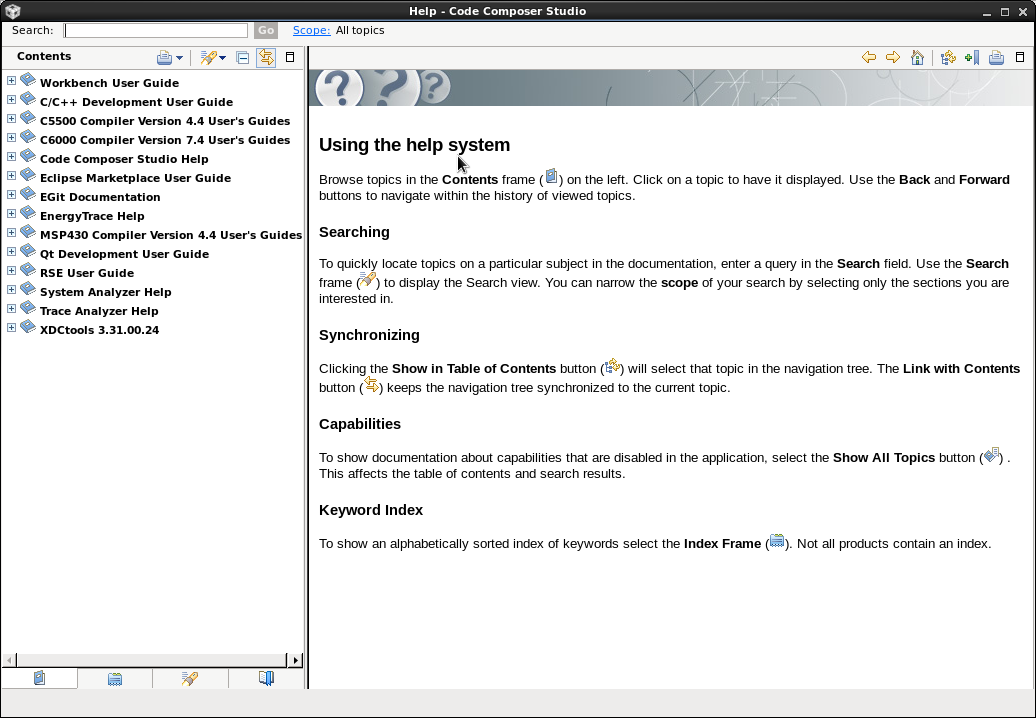
Task: Open the Scope link
Action: point(311,30)
